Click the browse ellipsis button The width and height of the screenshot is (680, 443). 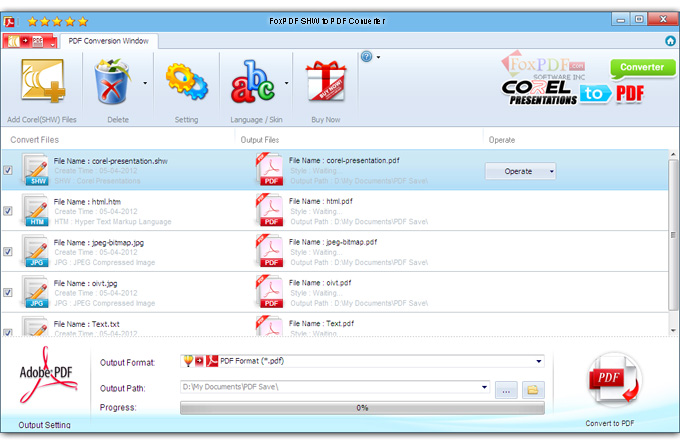pos(506,391)
